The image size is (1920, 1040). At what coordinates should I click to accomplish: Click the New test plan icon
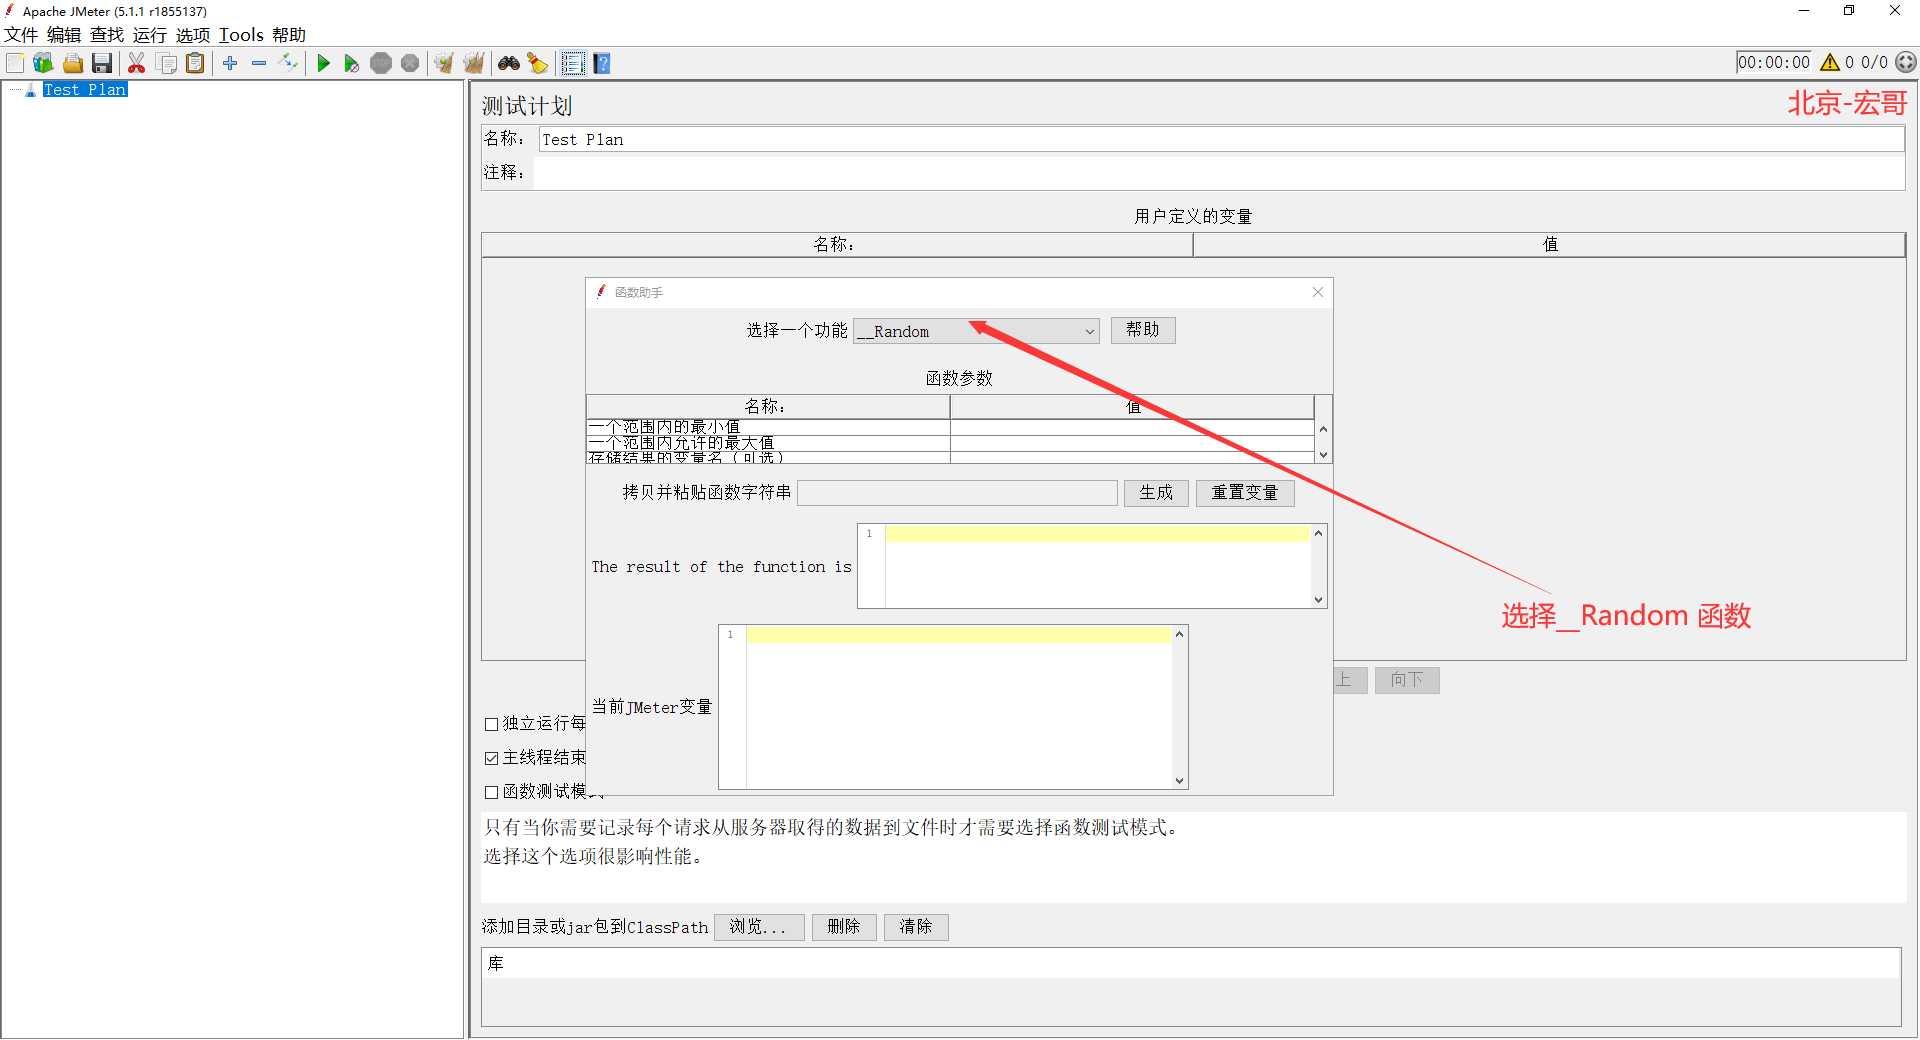15,63
